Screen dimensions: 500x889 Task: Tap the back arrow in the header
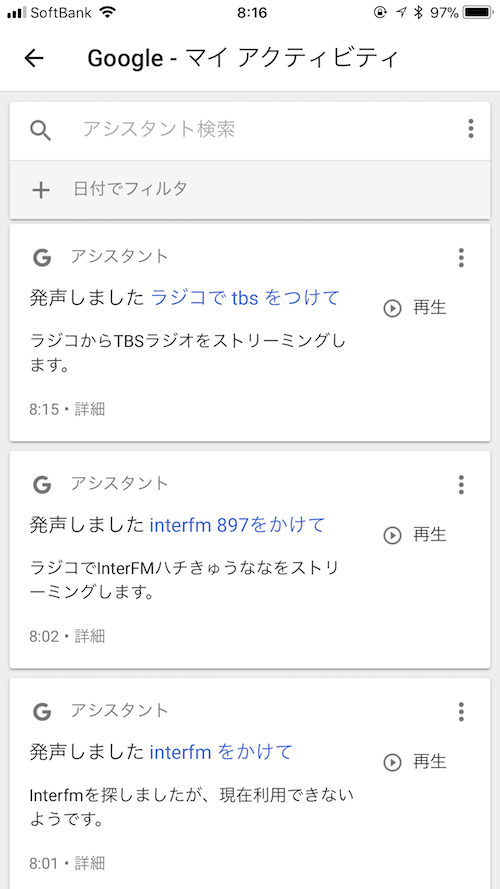34,58
